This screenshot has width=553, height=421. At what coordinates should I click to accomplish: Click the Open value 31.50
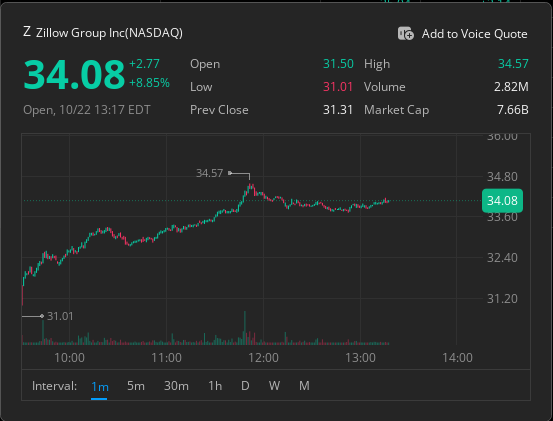[338, 64]
